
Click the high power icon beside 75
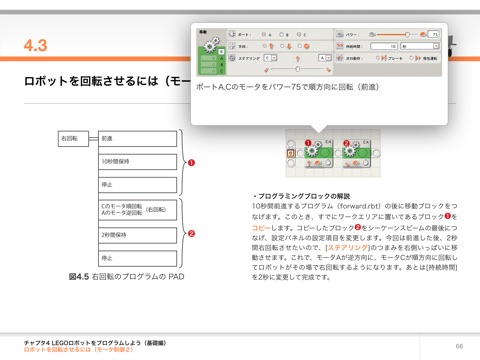423,34
